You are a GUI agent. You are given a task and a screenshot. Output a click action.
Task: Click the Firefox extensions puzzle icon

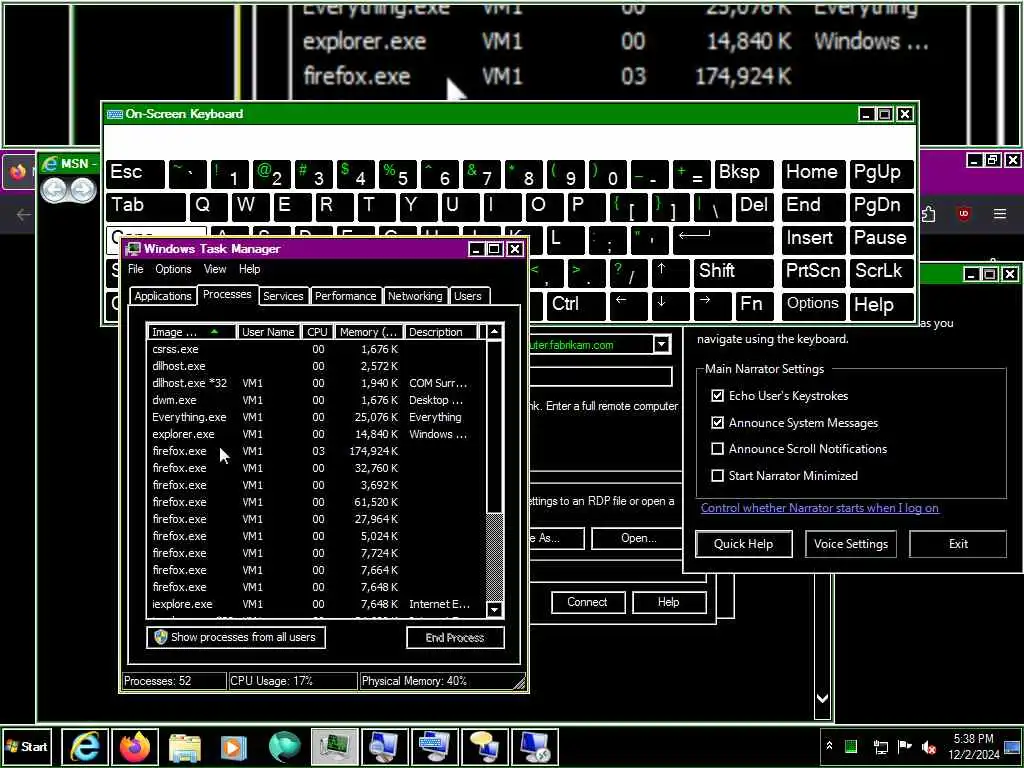pos(929,214)
